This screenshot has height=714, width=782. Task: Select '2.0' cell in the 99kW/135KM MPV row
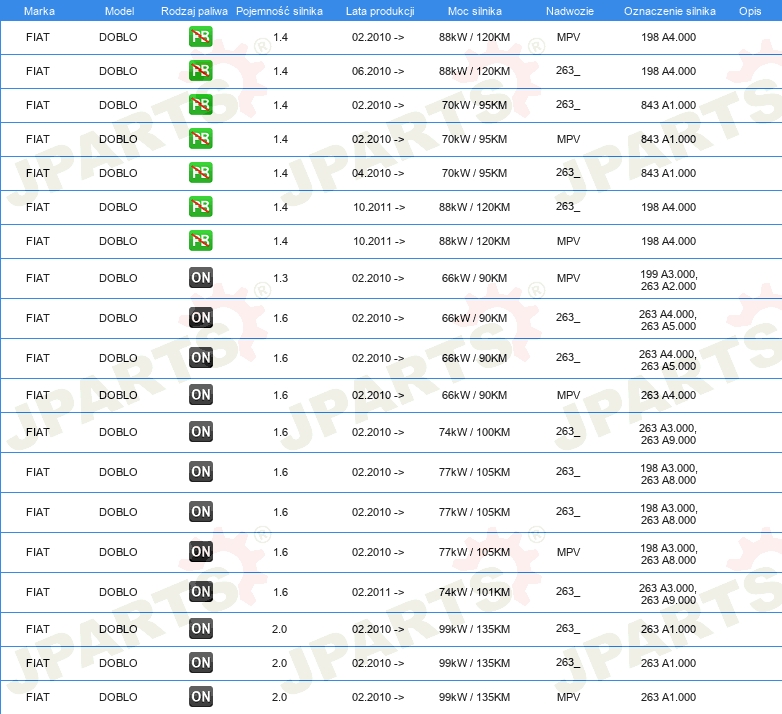point(279,697)
